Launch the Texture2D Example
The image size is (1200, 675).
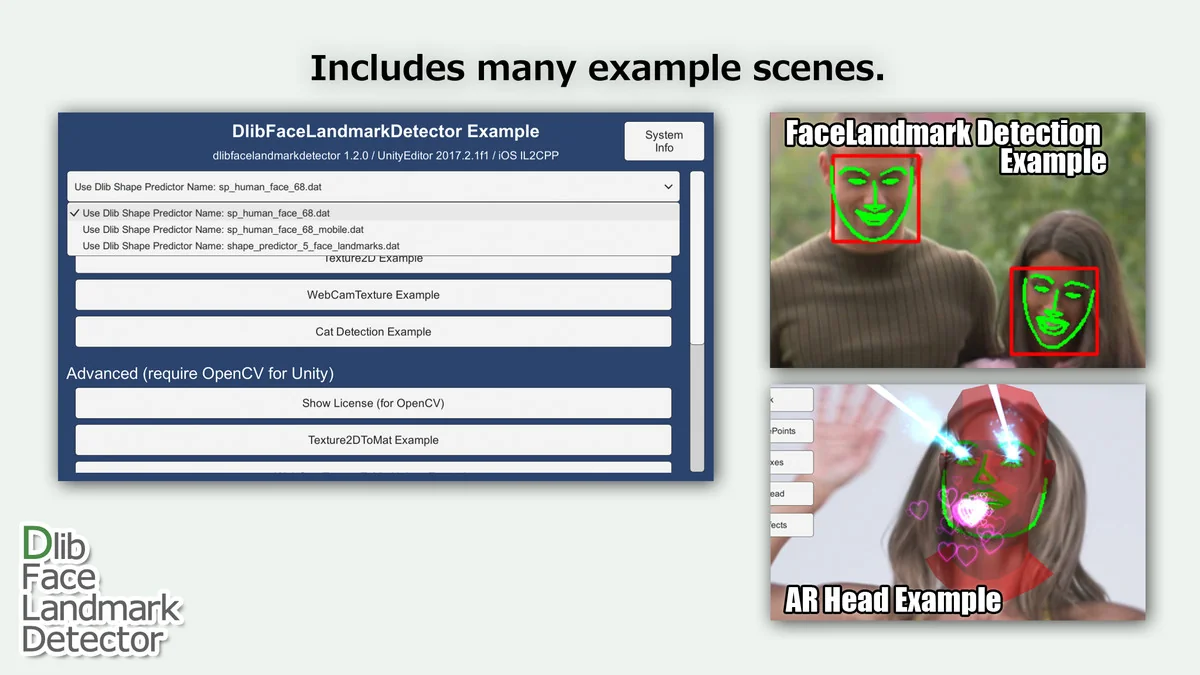click(372, 260)
